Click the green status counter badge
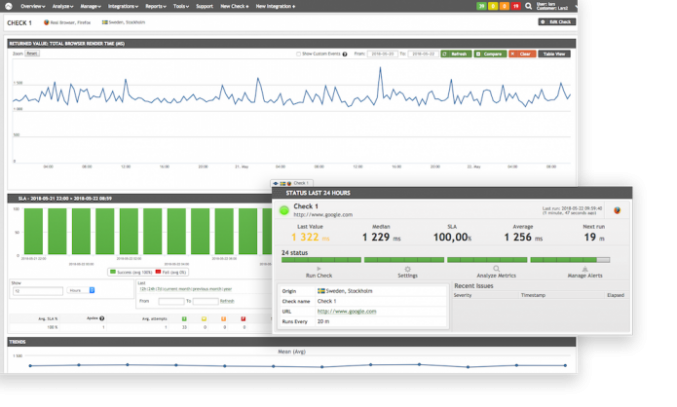The width and height of the screenshot is (677, 407). click(482, 6)
